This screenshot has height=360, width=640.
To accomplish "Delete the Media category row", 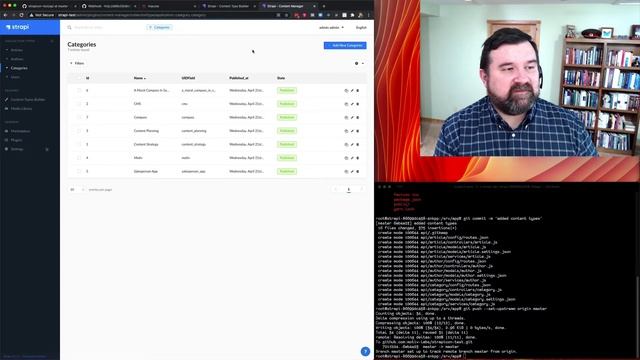I will pyautogui.click(x=358, y=158).
